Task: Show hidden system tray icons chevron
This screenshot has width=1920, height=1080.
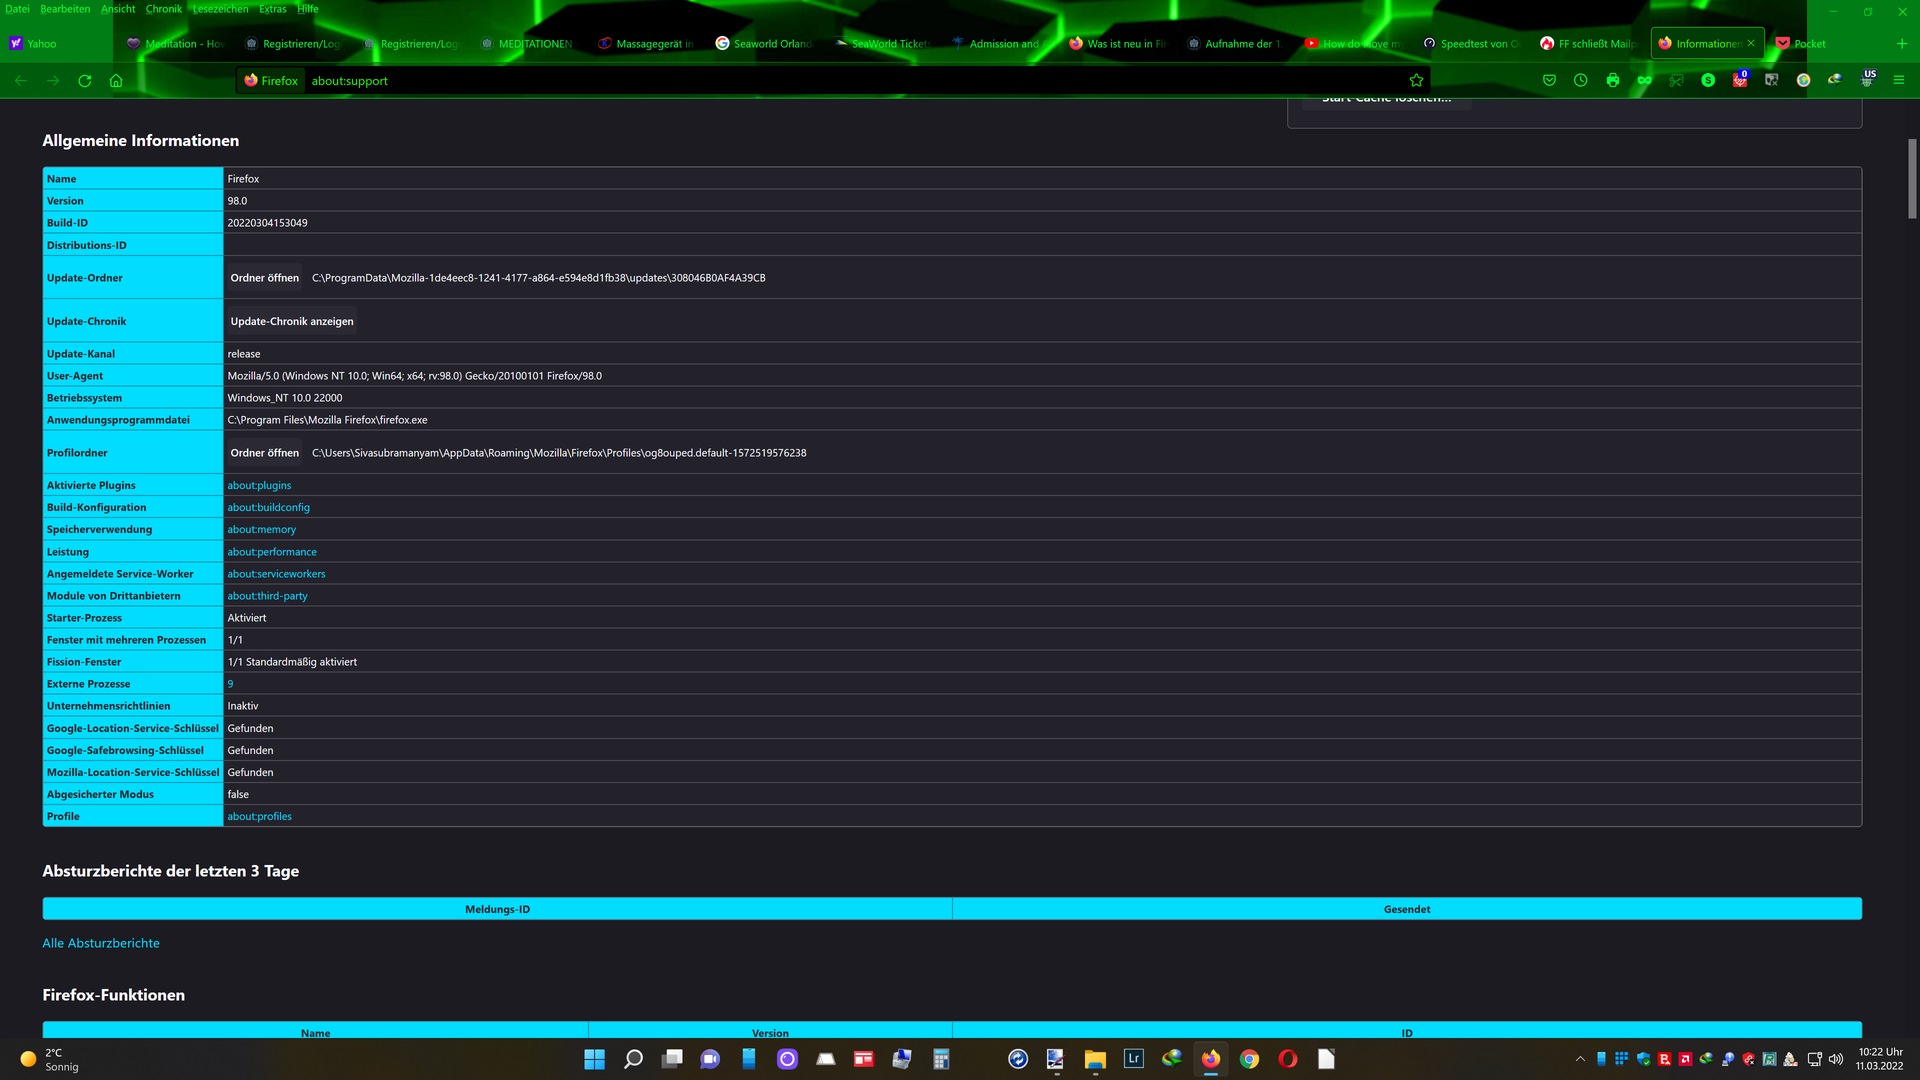Action: [x=1580, y=1059]
